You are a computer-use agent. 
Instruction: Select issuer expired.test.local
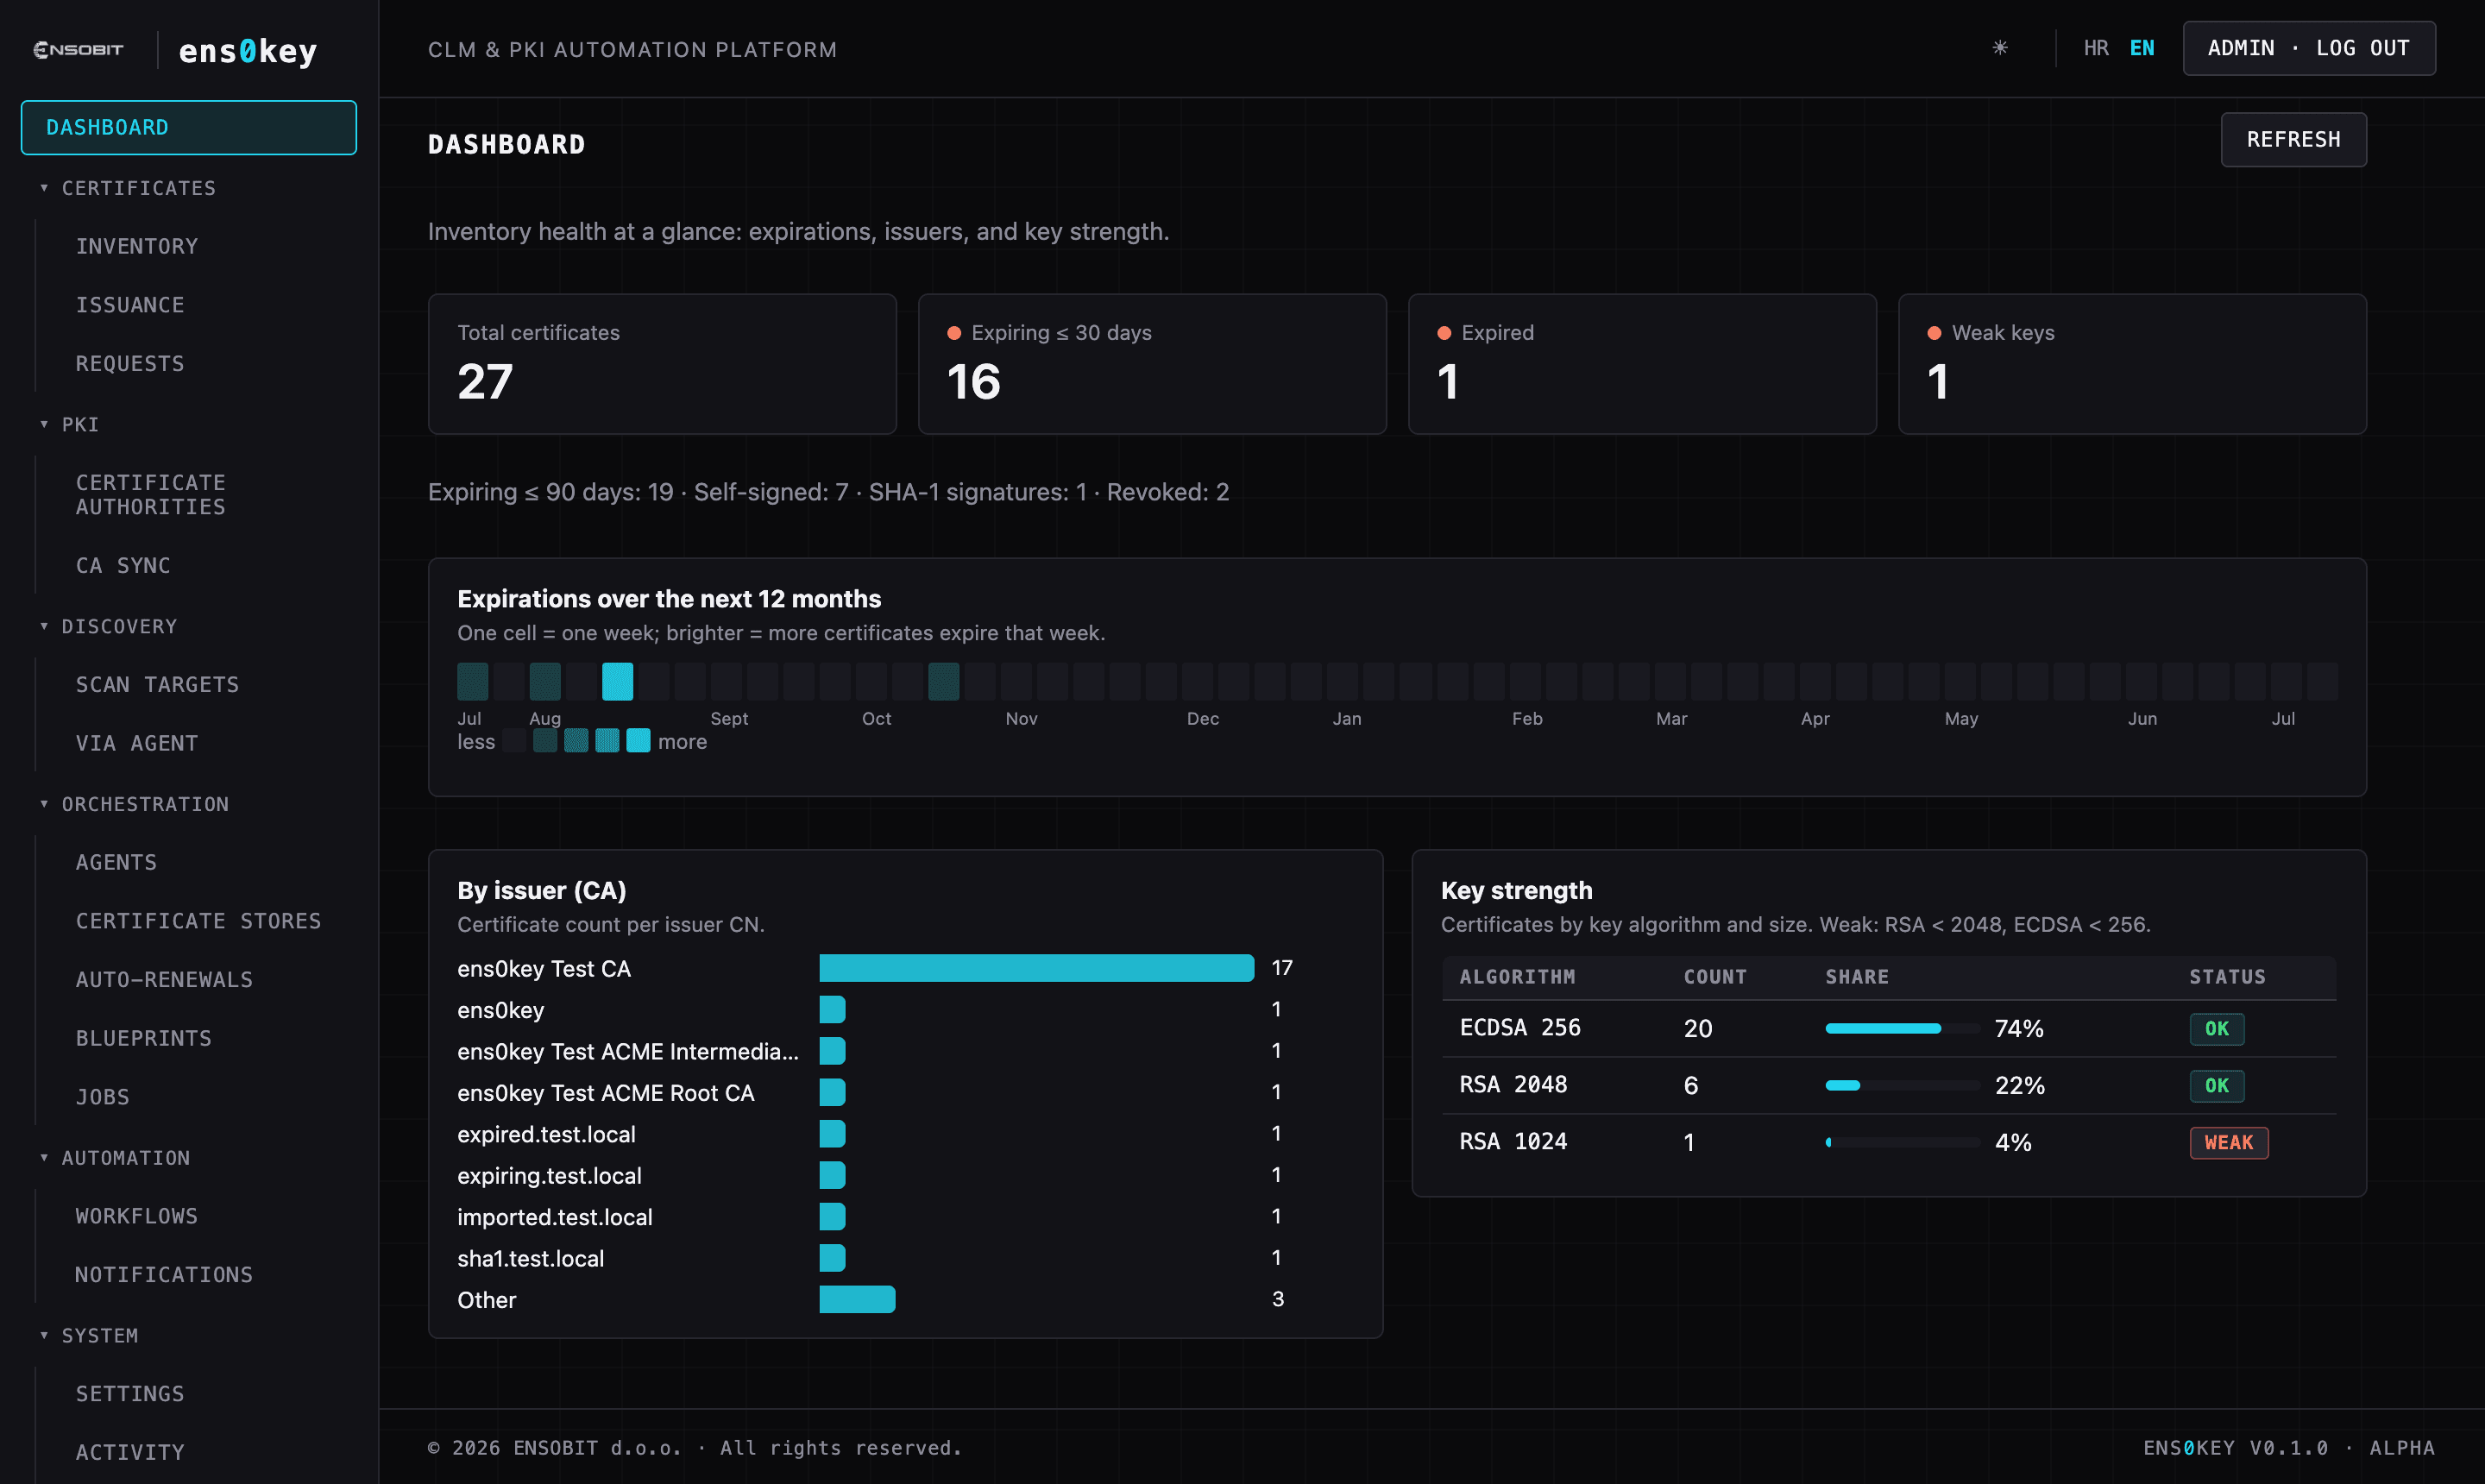(546, 1134)
